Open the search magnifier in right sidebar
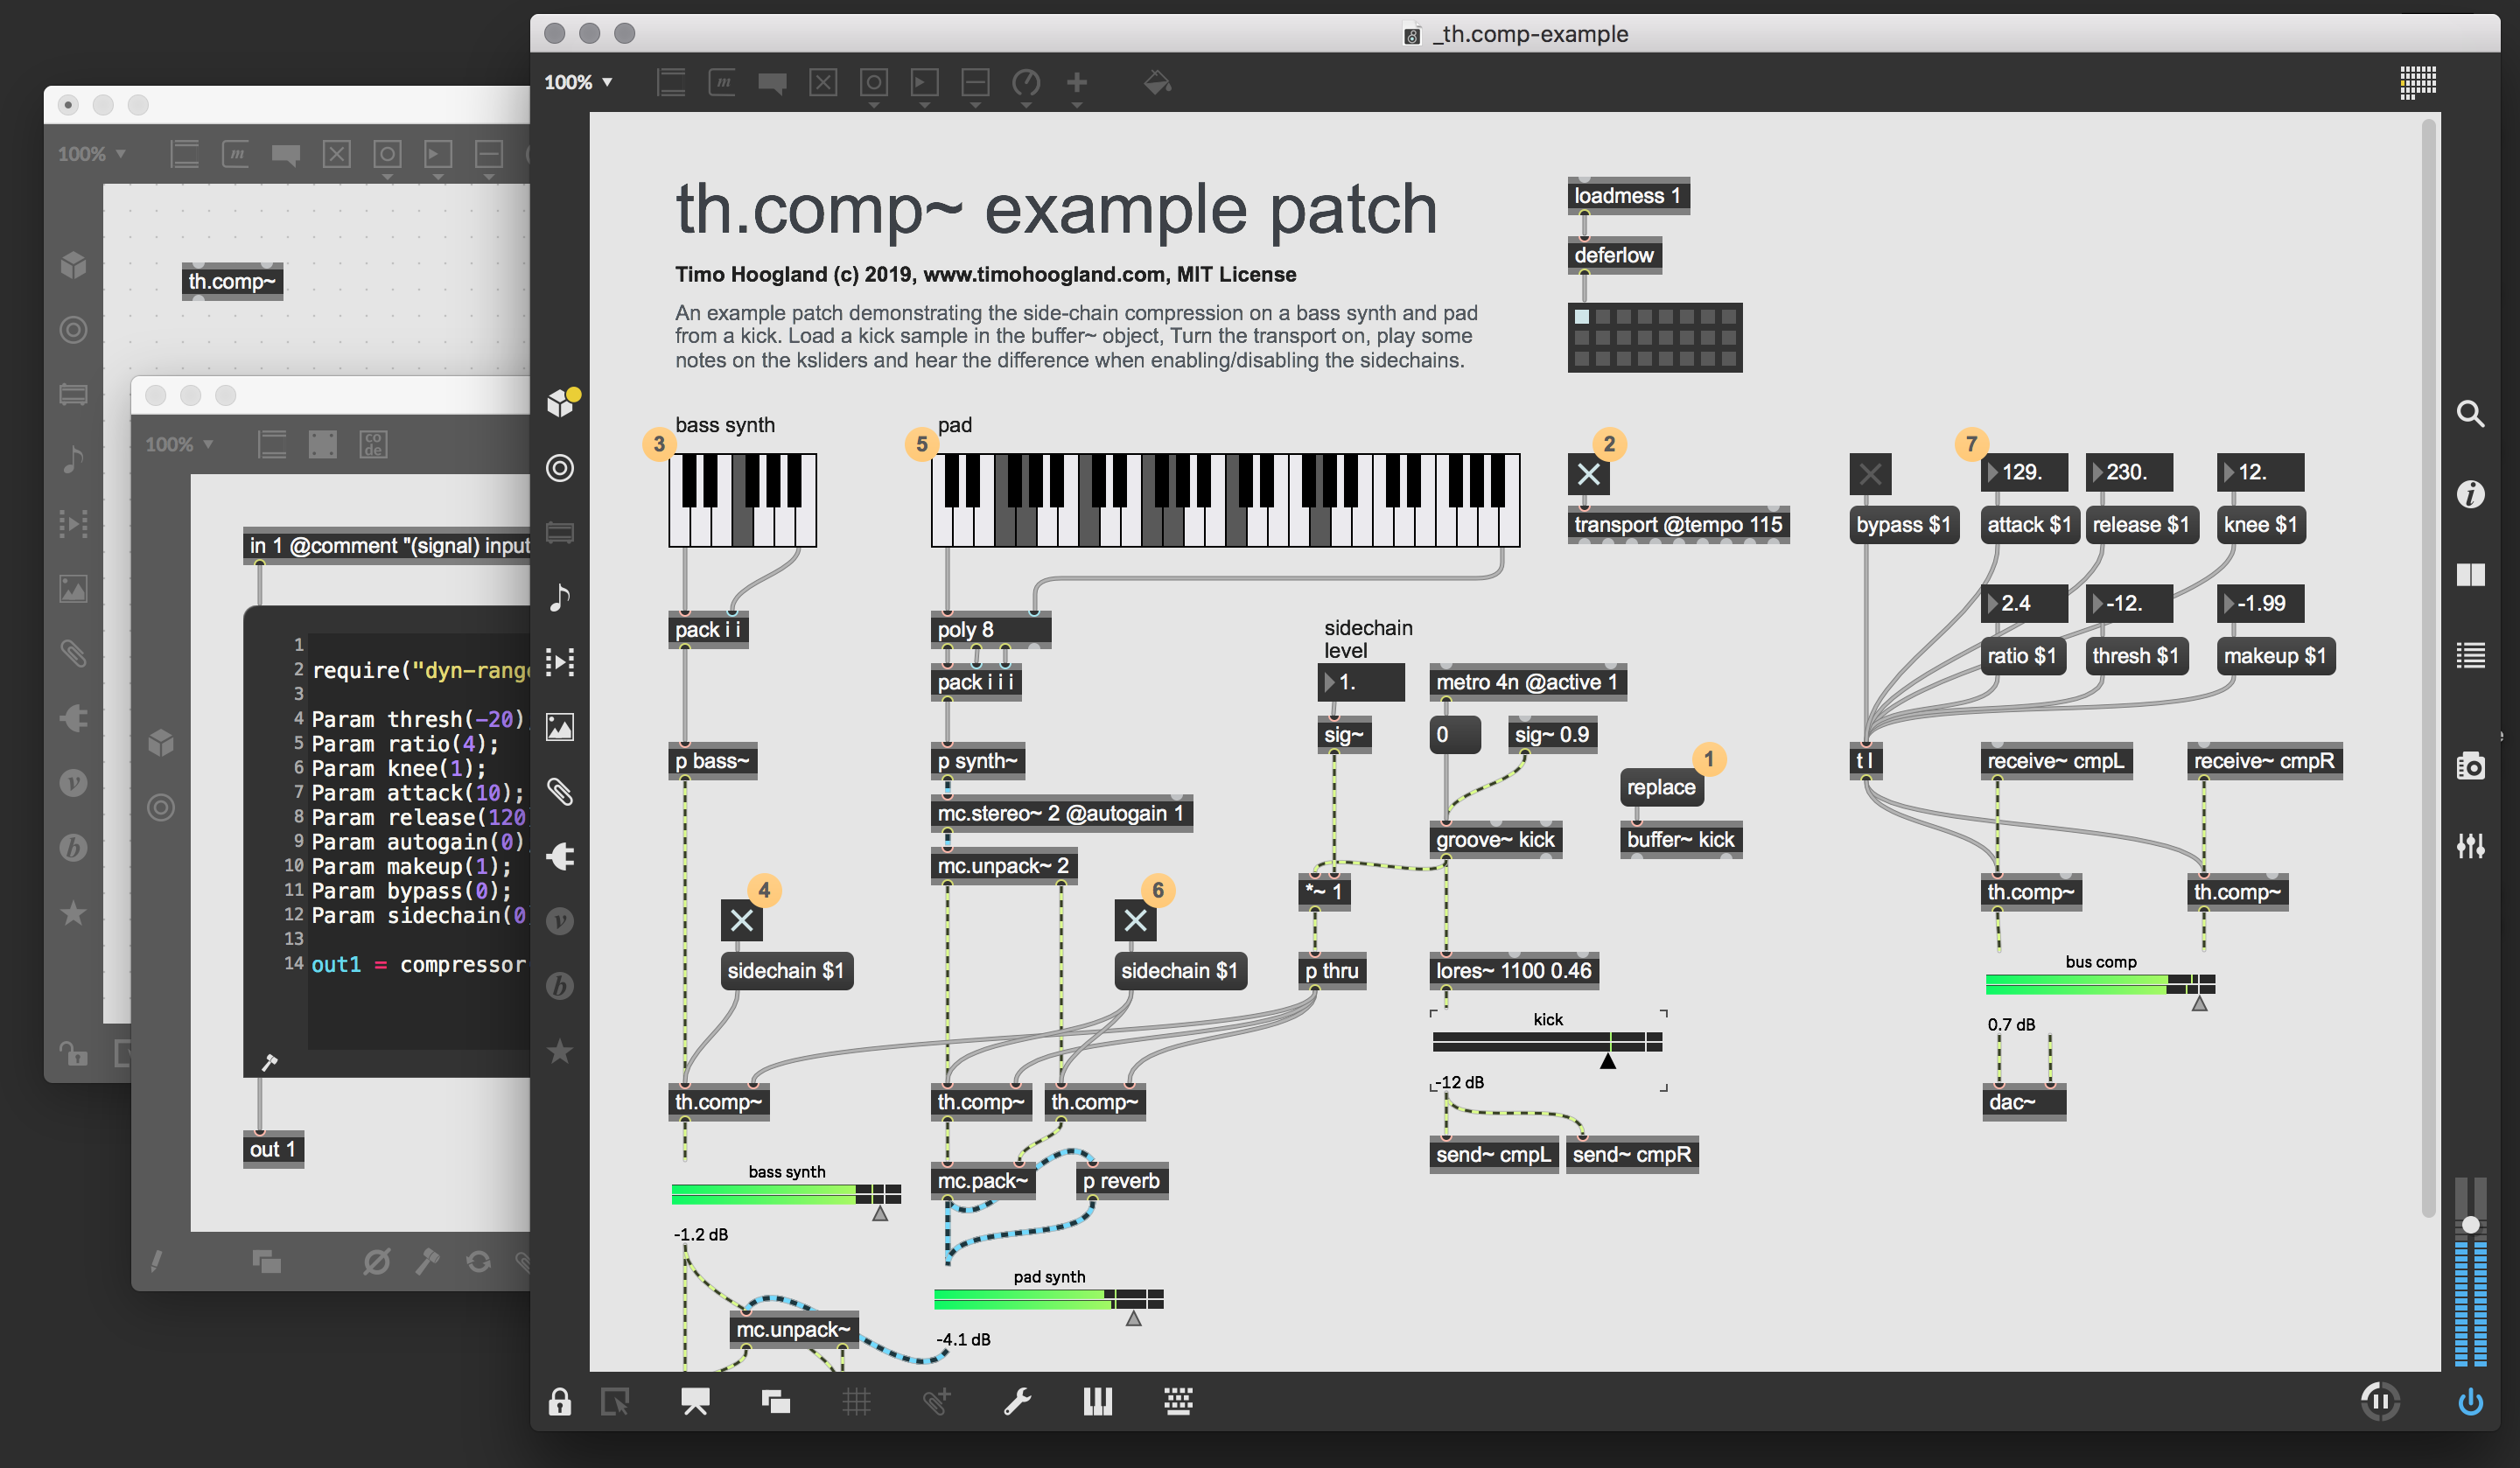 point(2470,414)
